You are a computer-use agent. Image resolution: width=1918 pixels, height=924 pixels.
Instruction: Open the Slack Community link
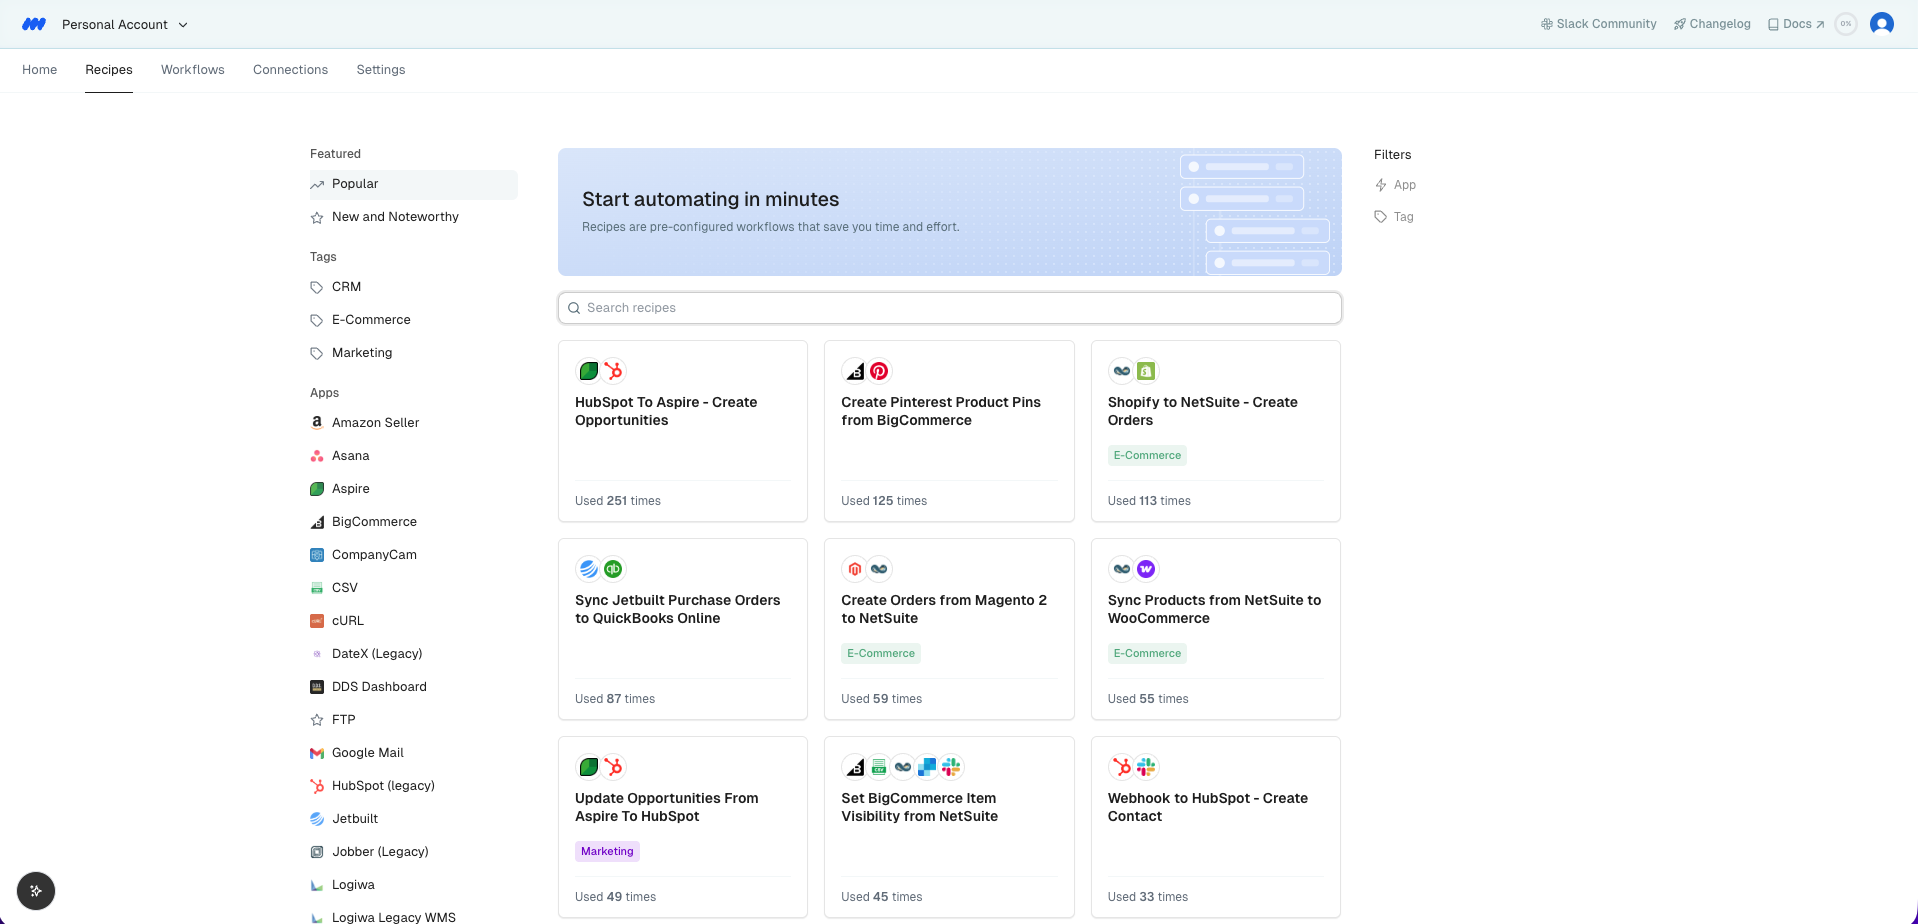[1598, 24]
